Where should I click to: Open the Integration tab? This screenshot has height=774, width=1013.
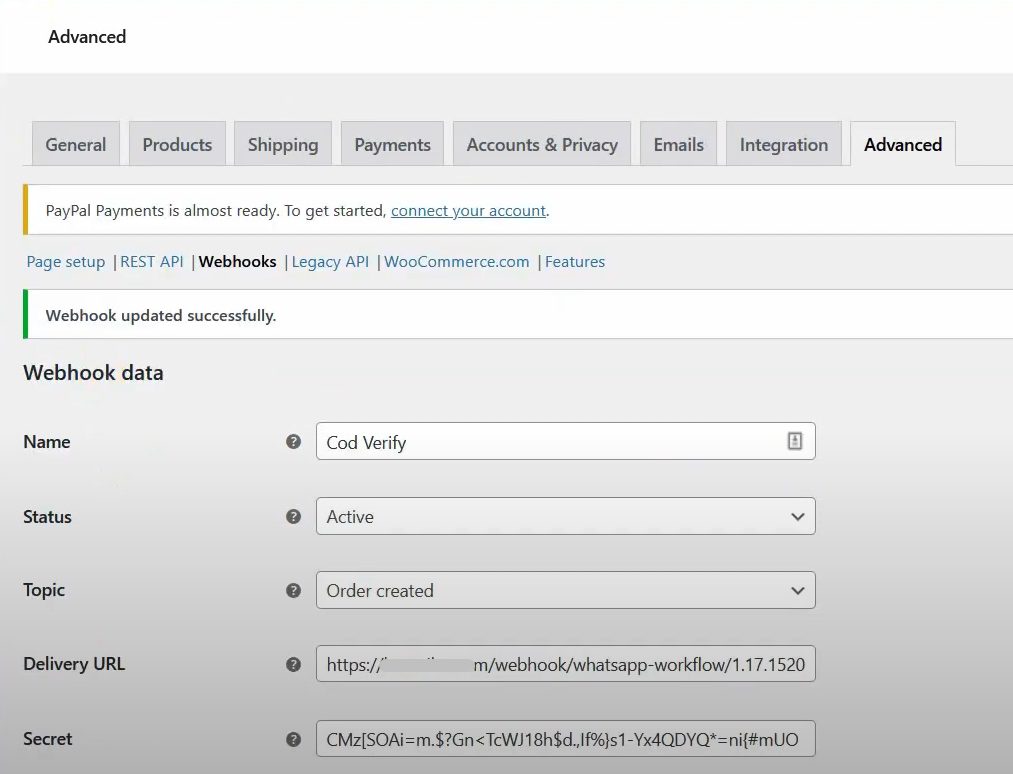coord(784,144)
